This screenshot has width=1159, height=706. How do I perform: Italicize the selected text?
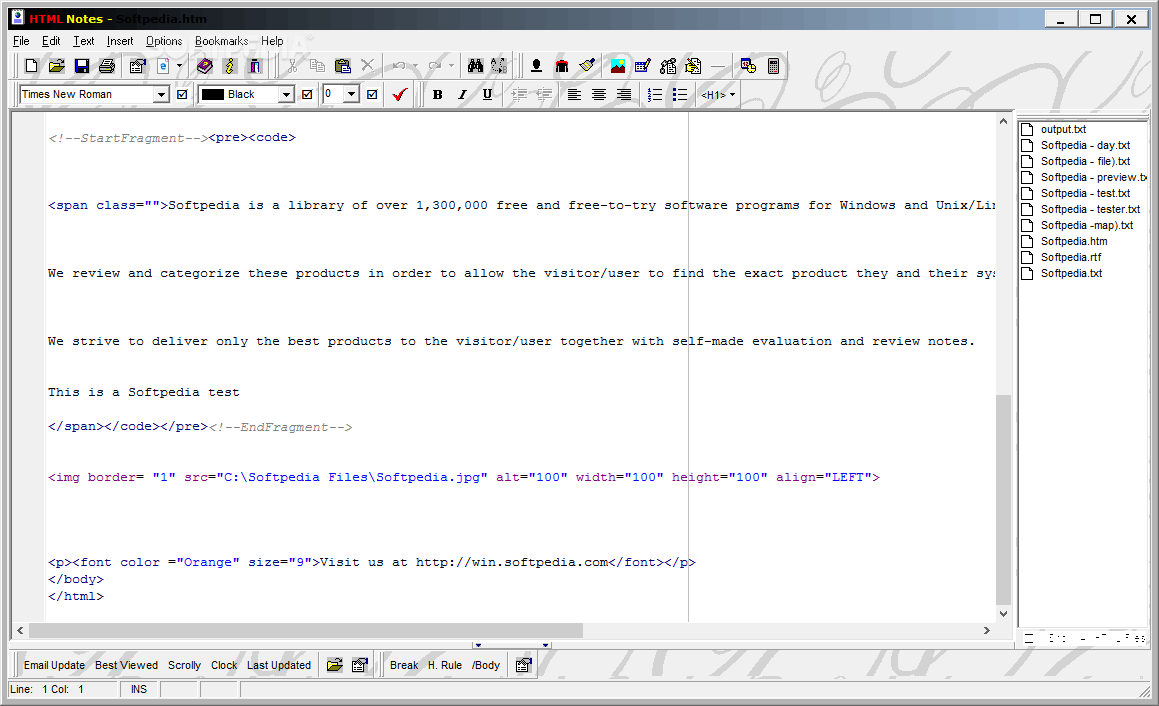463,95
